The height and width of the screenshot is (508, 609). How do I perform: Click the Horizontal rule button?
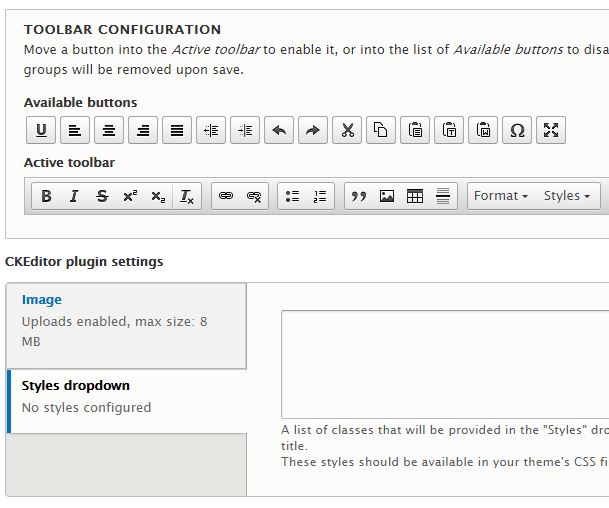pyautogui.click(x=443, y=196)
